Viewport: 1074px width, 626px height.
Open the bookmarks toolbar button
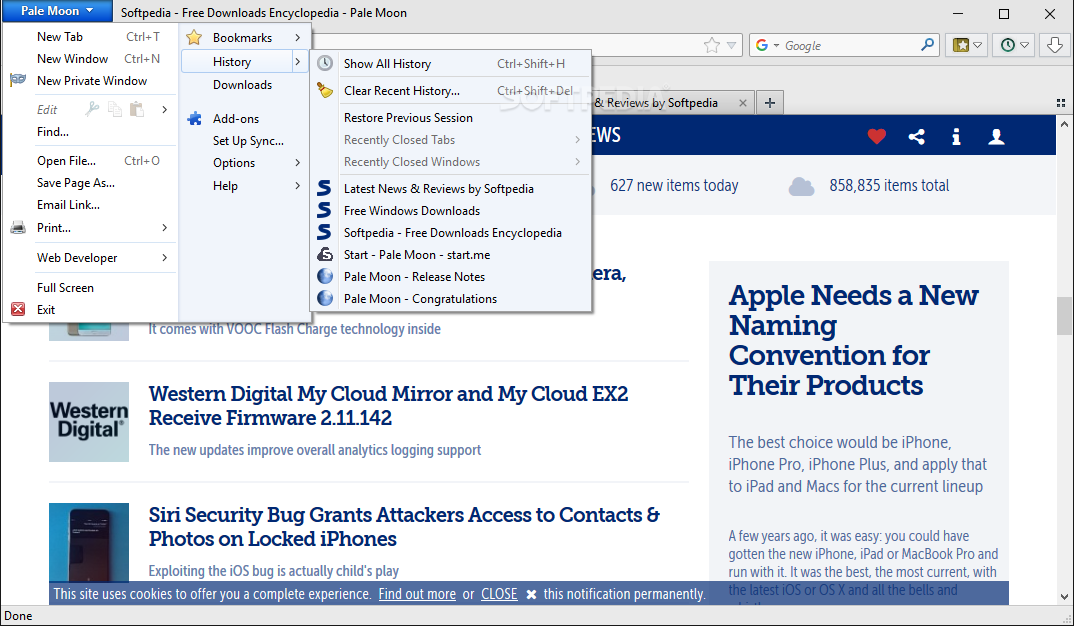pos(967,45)
